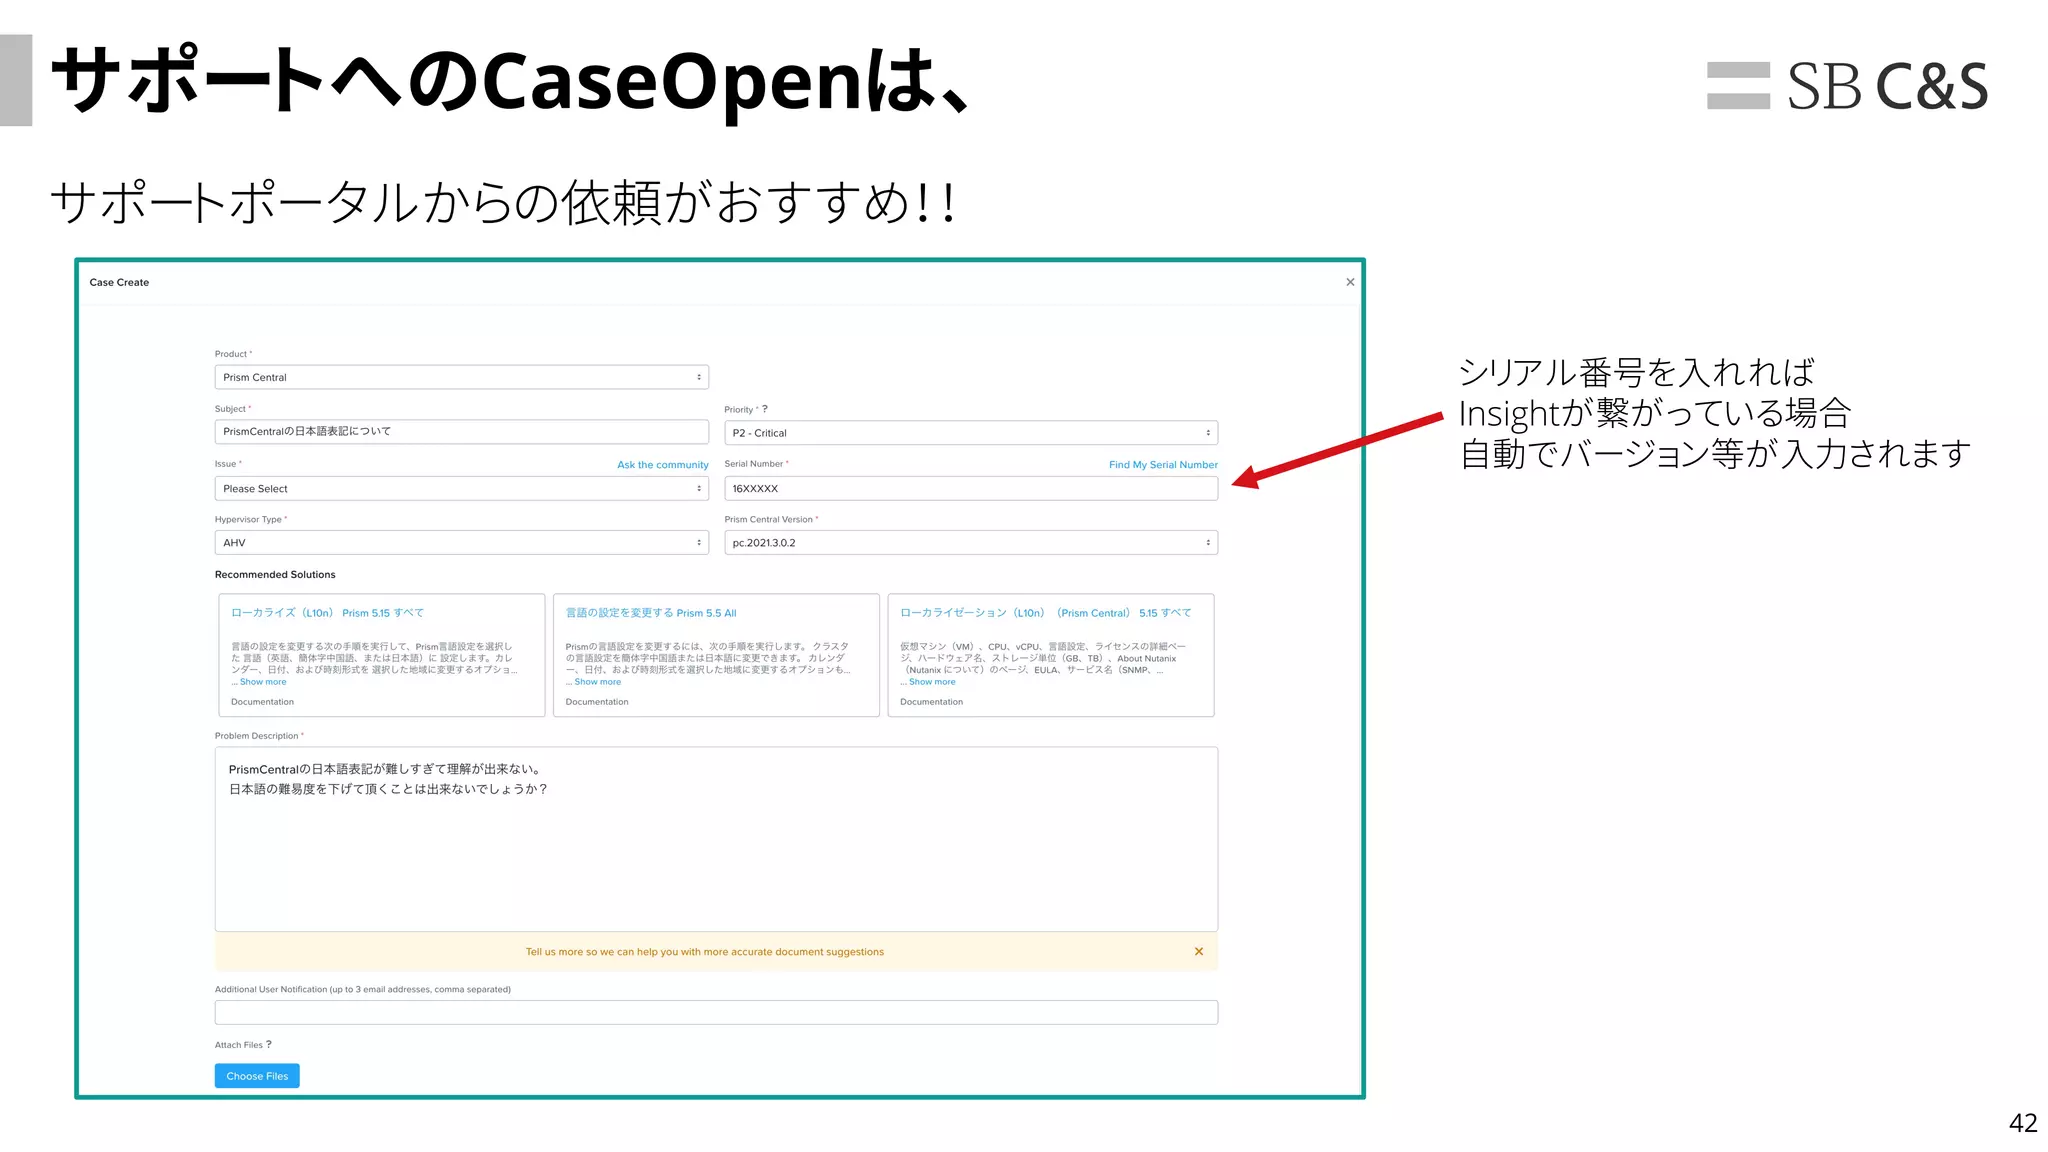Screen dimensions: 2048x1152
Task: Click the Tell us more banner text
Action: click(x=705, y=952)
